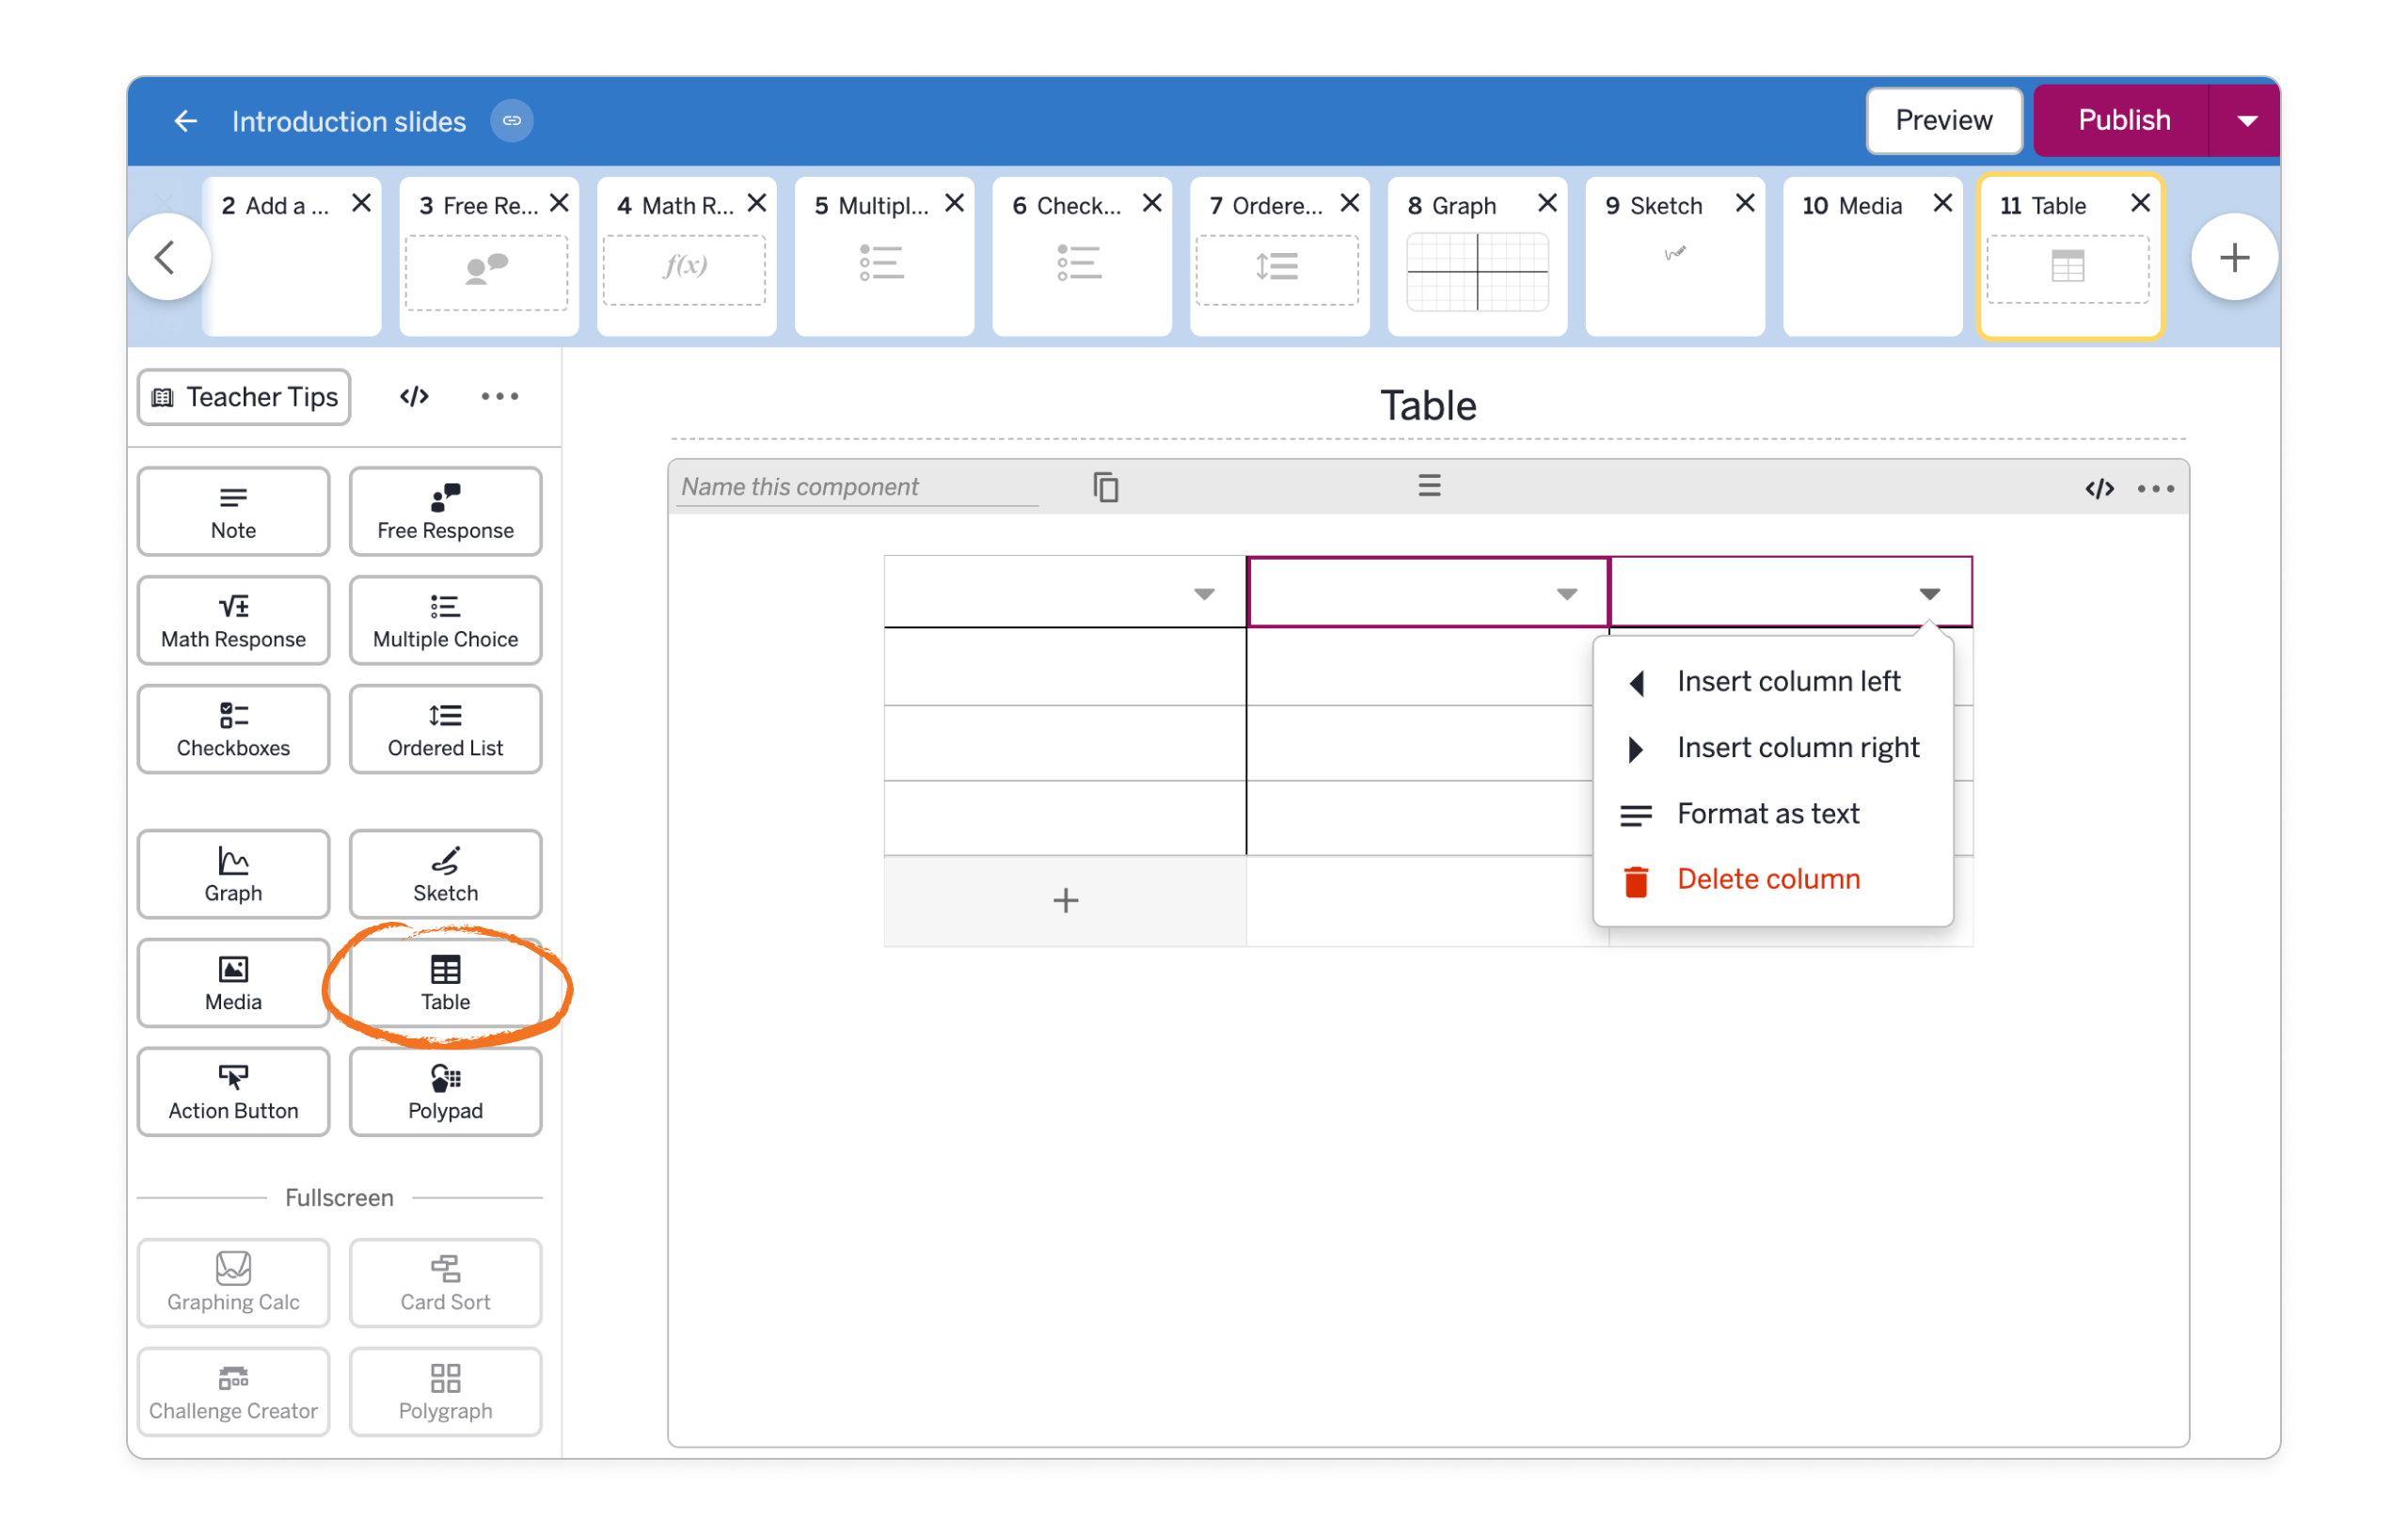This screenshot has width=2408, height=1535.
Task: Switch to slide 6 Checkboxes
Action: click(x=1080, y=257)
